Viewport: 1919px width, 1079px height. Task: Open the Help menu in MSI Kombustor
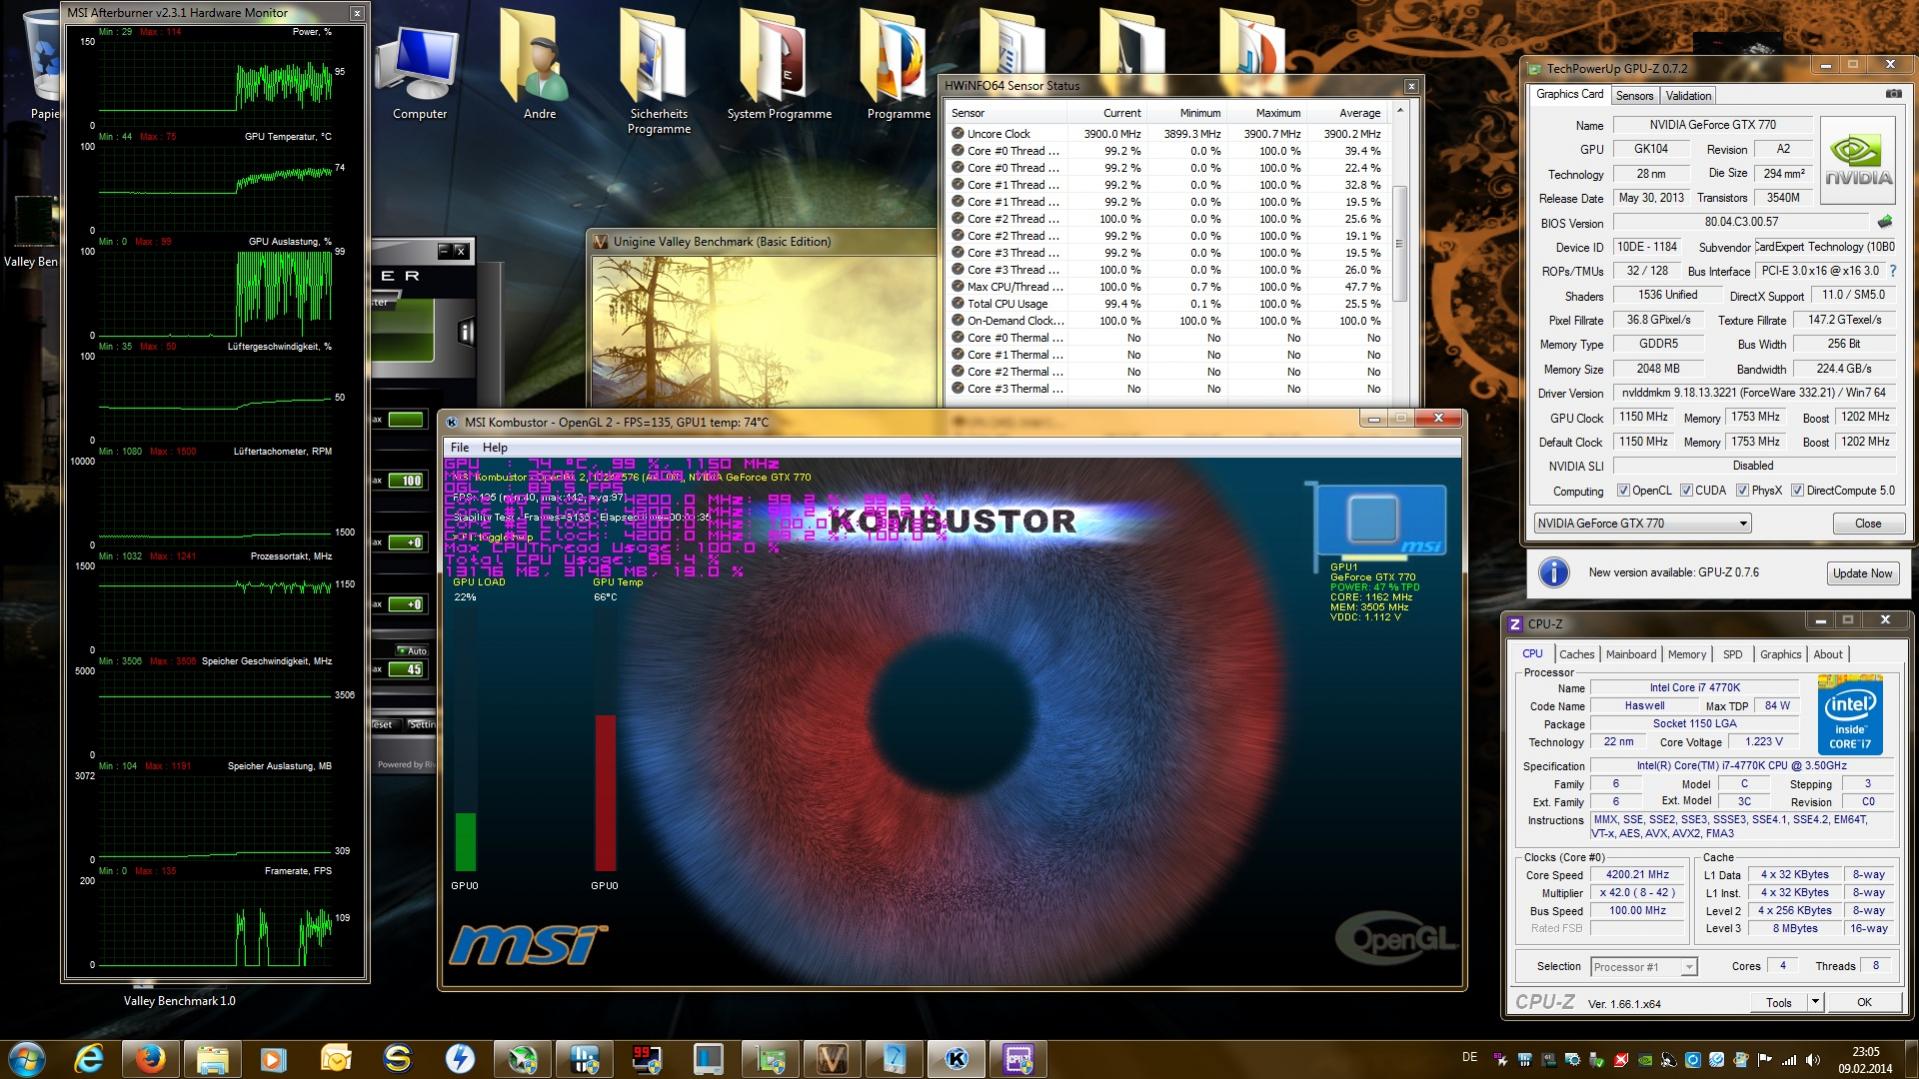click(495, 447)
